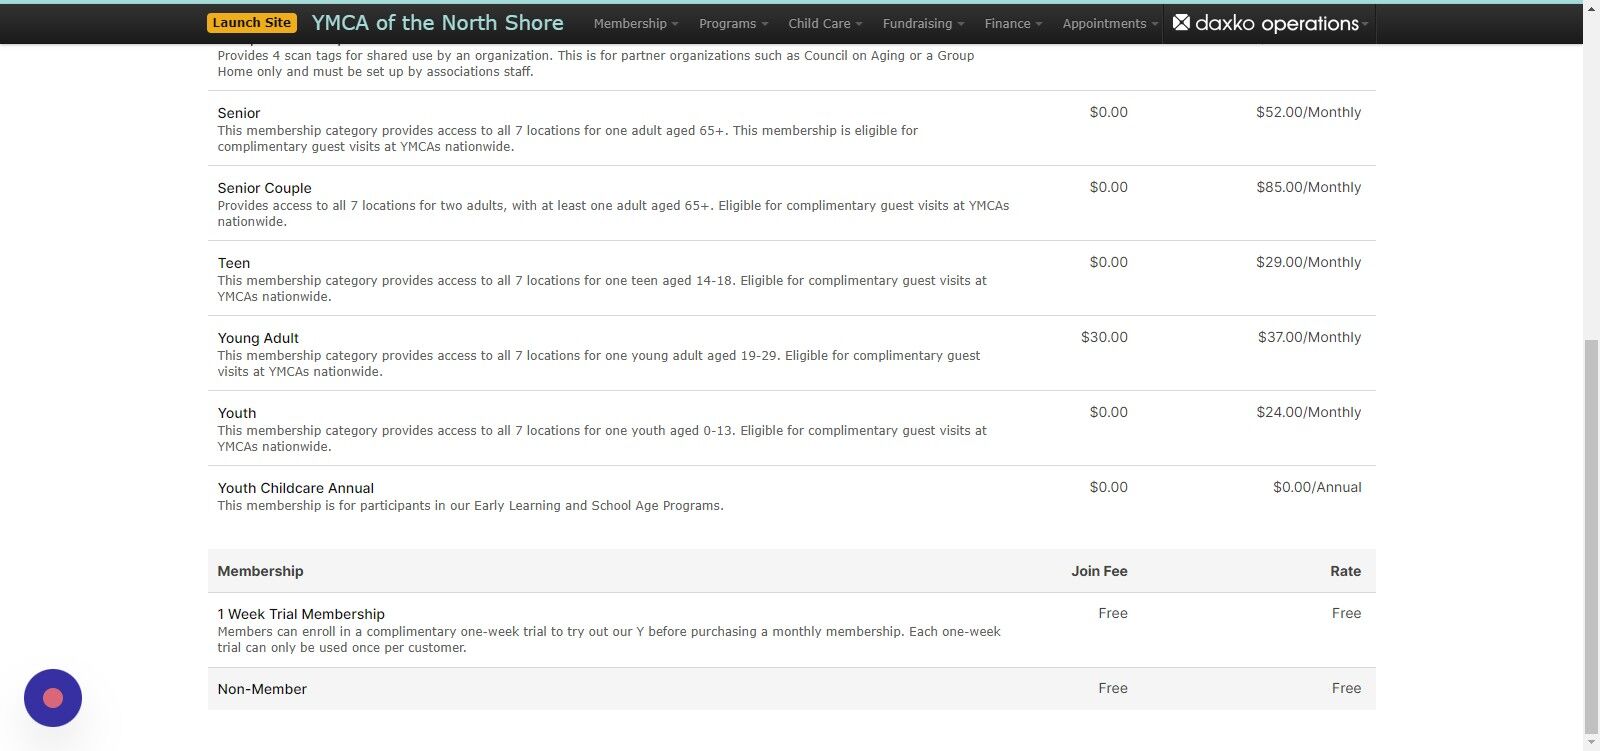Select the Teen membership name
Viewport: 1600px width, 751px height.
234,263
